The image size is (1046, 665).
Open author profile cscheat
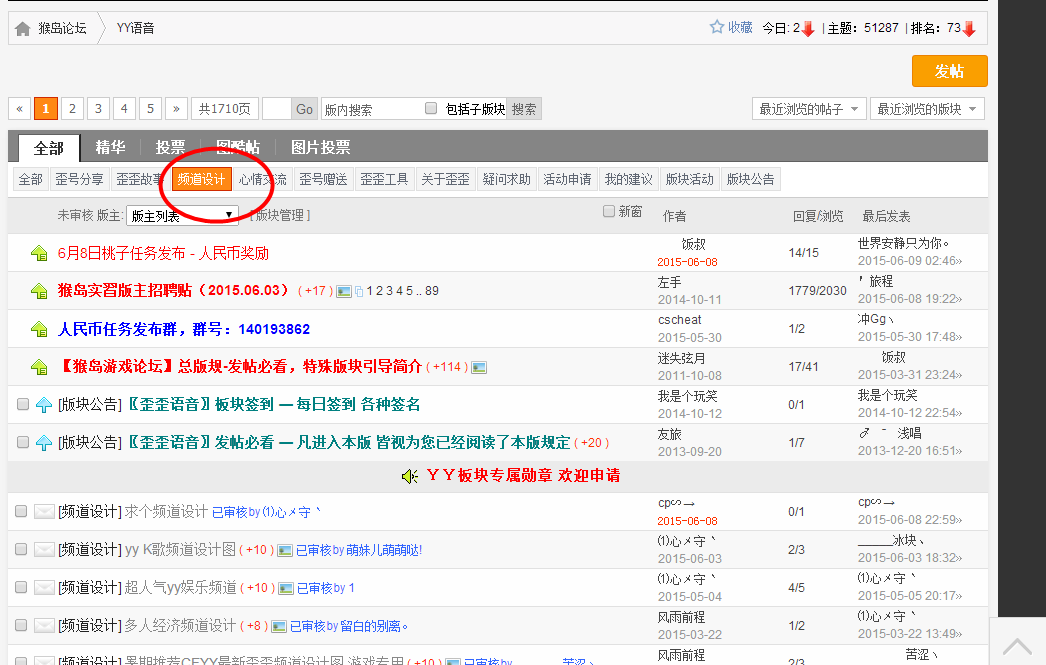(x=680, y=320)
